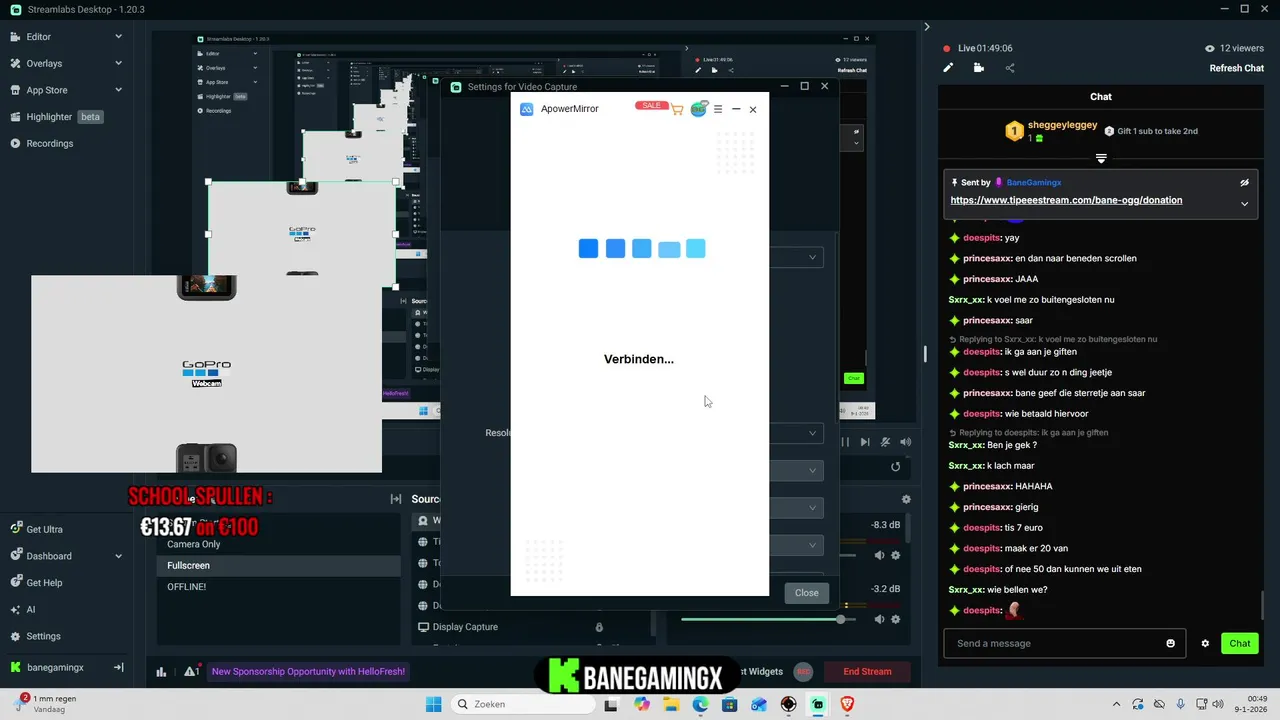1280x720 pixels.
Task: Open the mixer settings gear
Action: [x=906, y=499]
